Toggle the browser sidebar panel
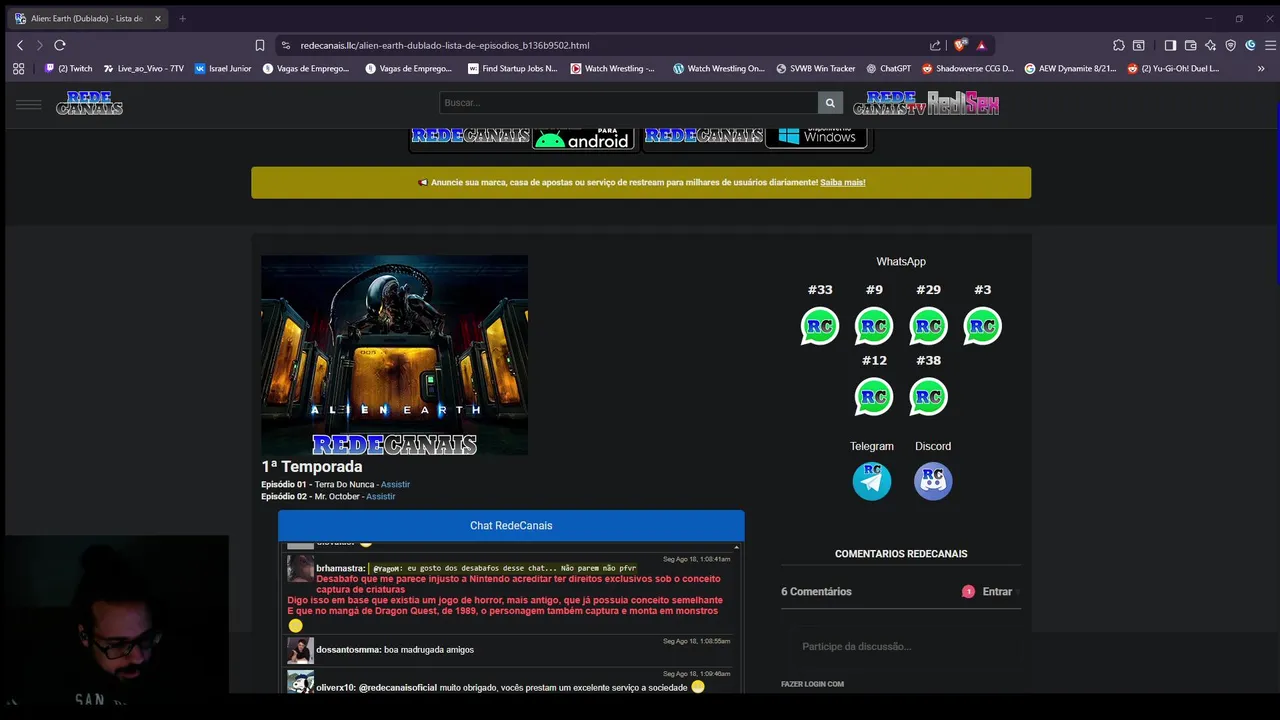The width and height of the screenshot is (1280, 720). 1170,45
